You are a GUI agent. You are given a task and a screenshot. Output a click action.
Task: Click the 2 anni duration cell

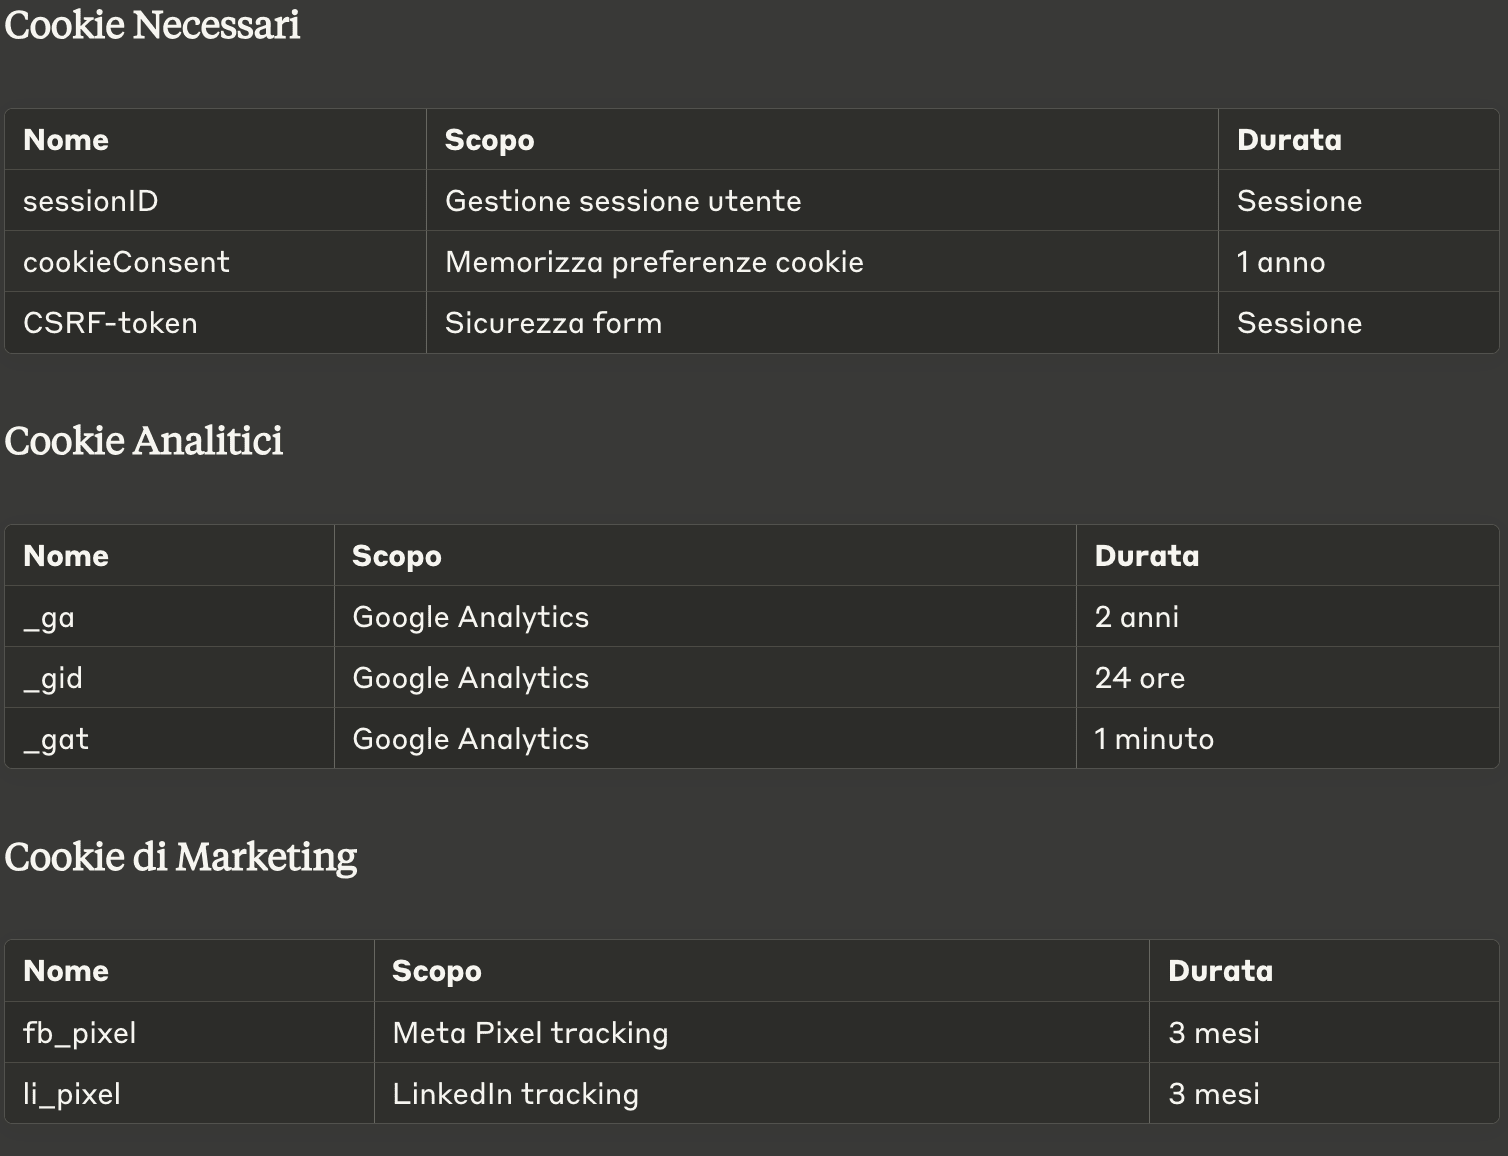[x=1137, y=617]
